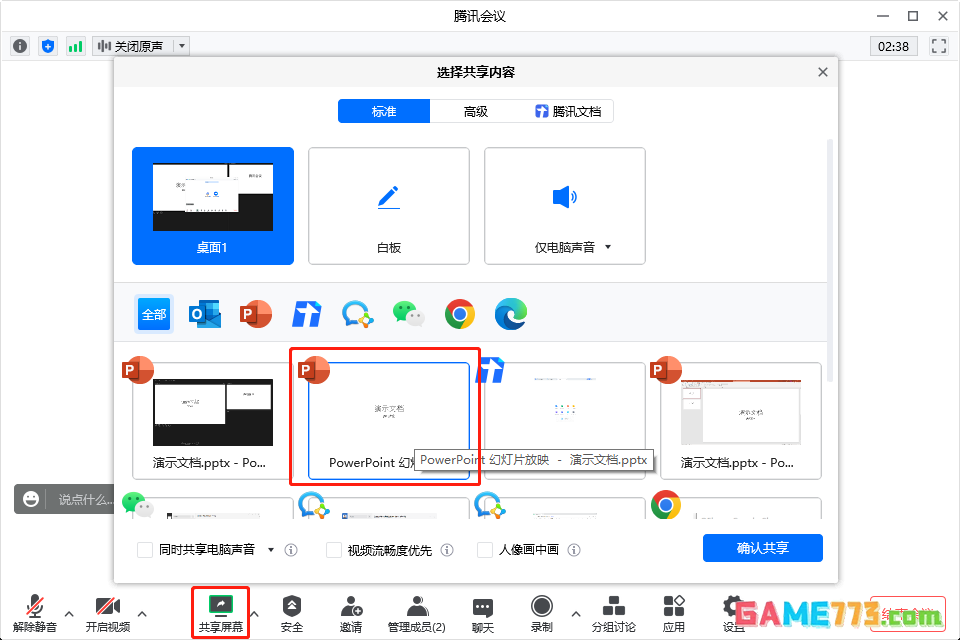Switch to the 高级 tab
The image size is (960, 640).
click(x=476, y=111)
